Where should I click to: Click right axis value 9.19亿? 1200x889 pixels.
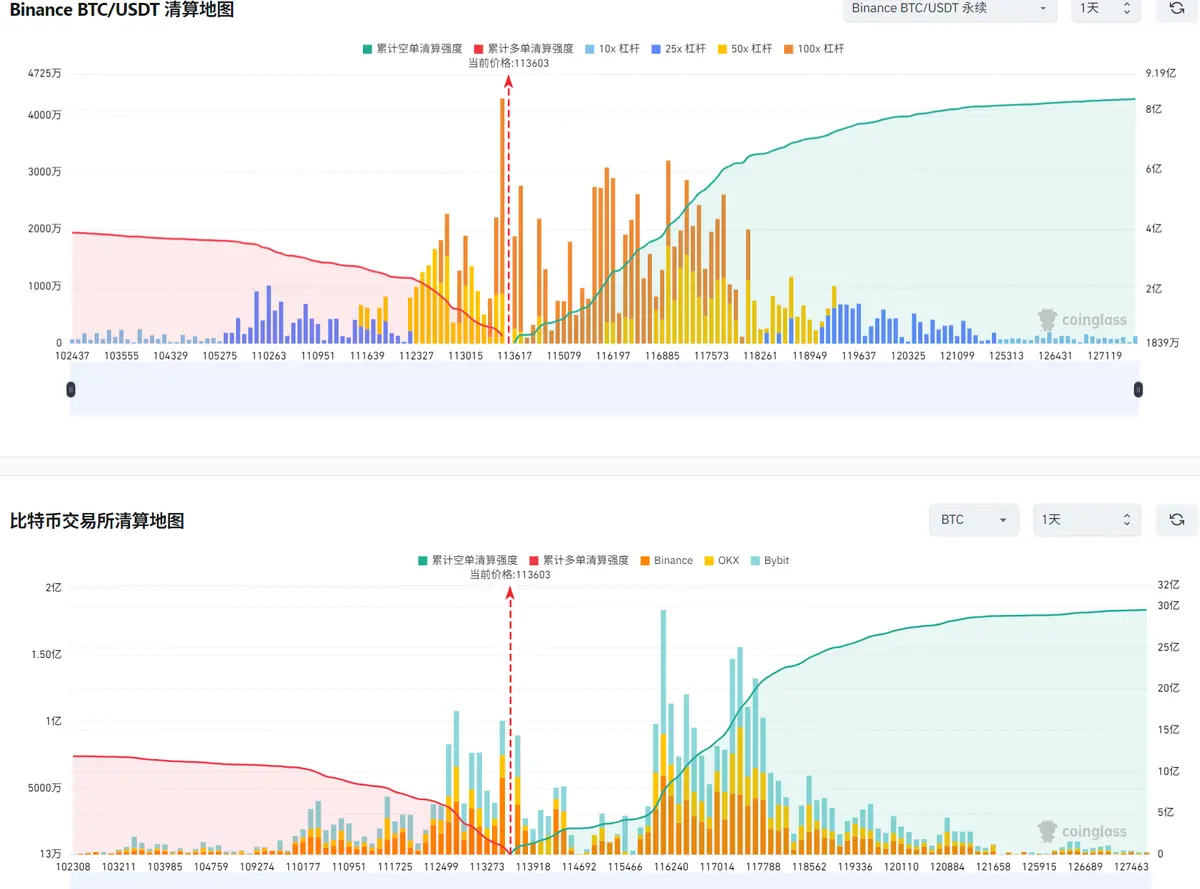tap(1161, 73)
